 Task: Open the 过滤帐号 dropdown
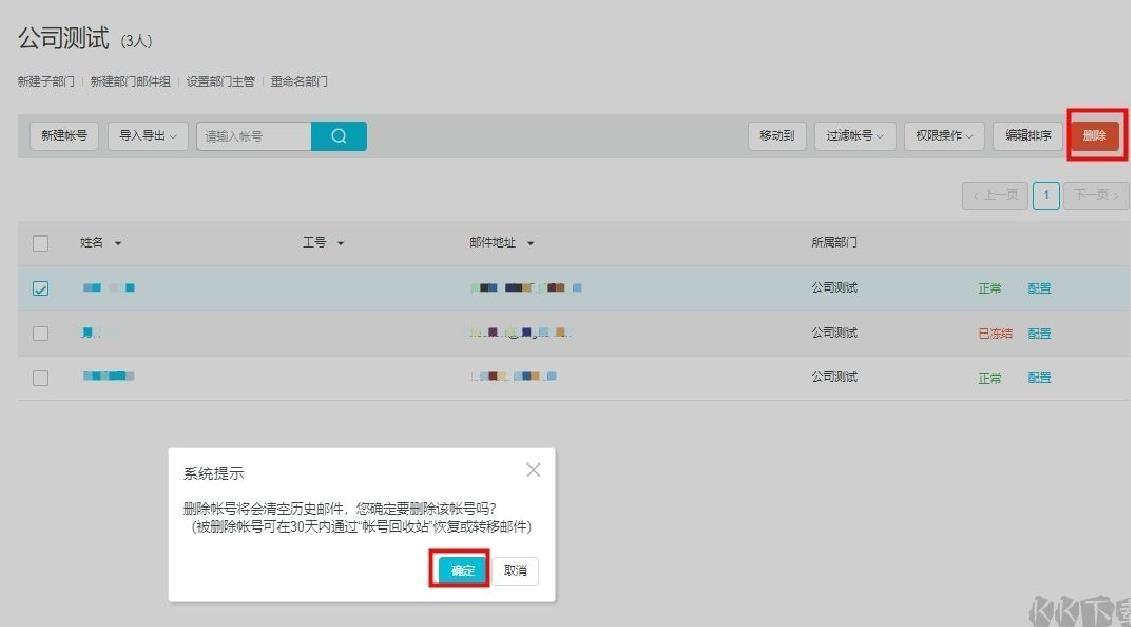tap(855, 136)
